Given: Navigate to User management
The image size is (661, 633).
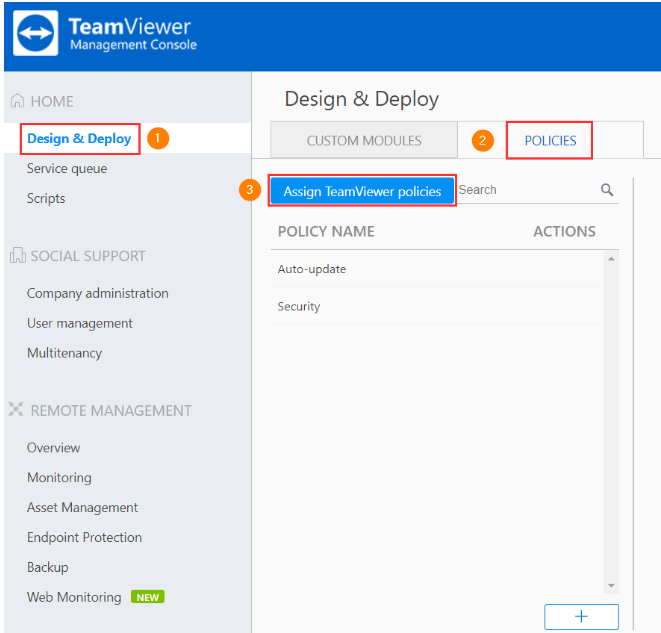Looking at the screenshot, I should pyautogui.click(x=80, y=323).
